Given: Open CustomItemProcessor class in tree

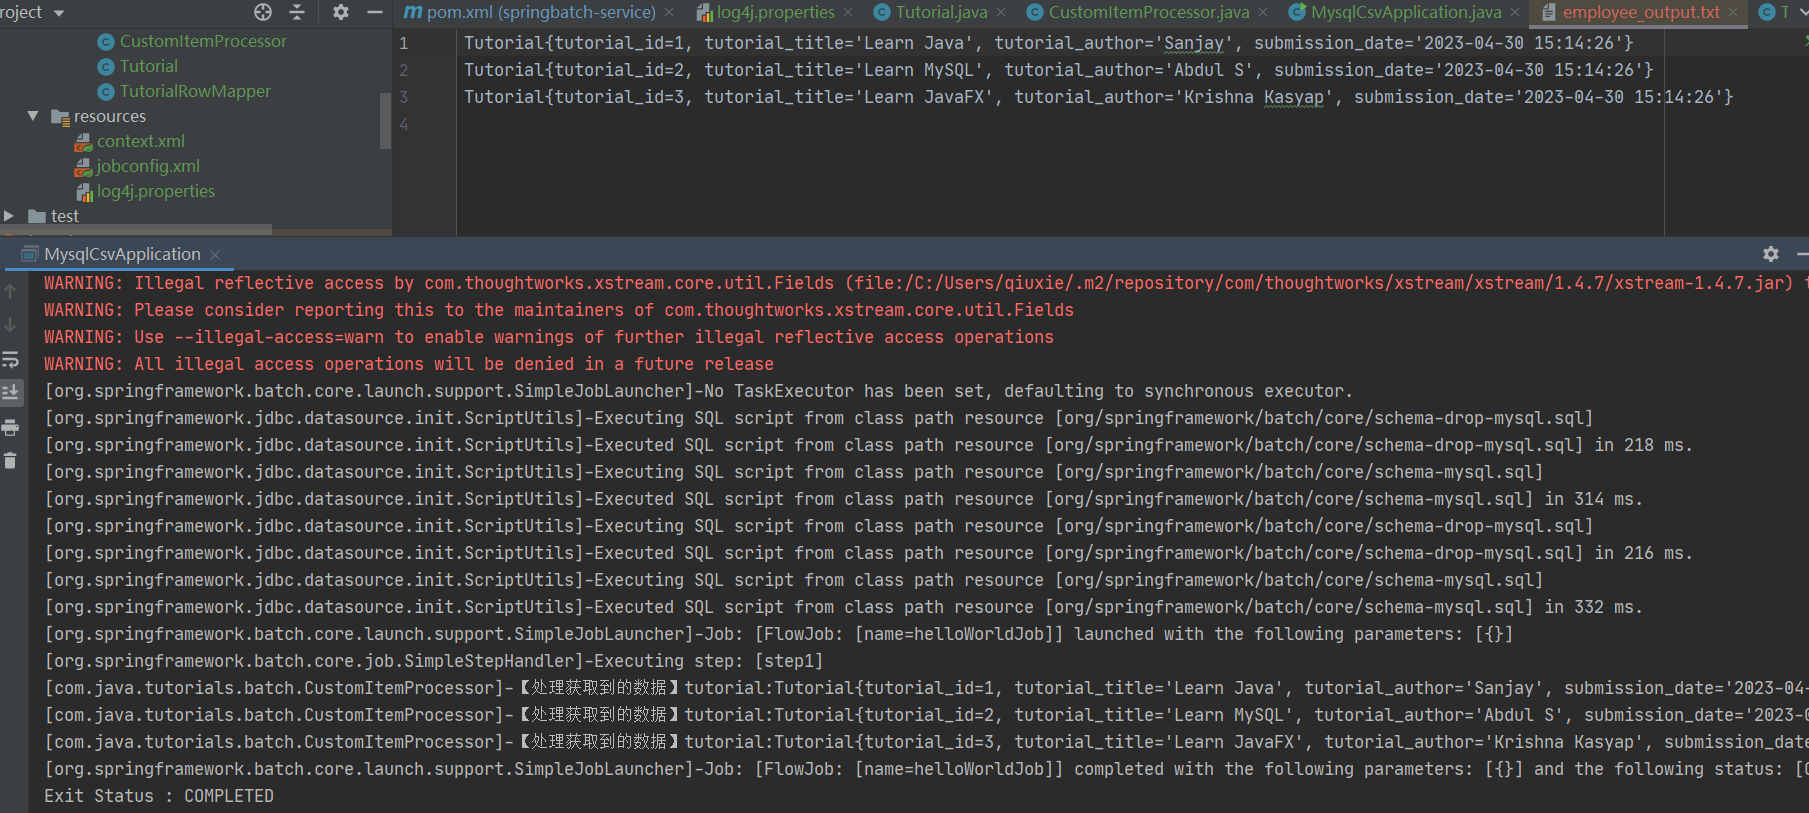Looking at the screenshot, I should [x=203, y=41].
